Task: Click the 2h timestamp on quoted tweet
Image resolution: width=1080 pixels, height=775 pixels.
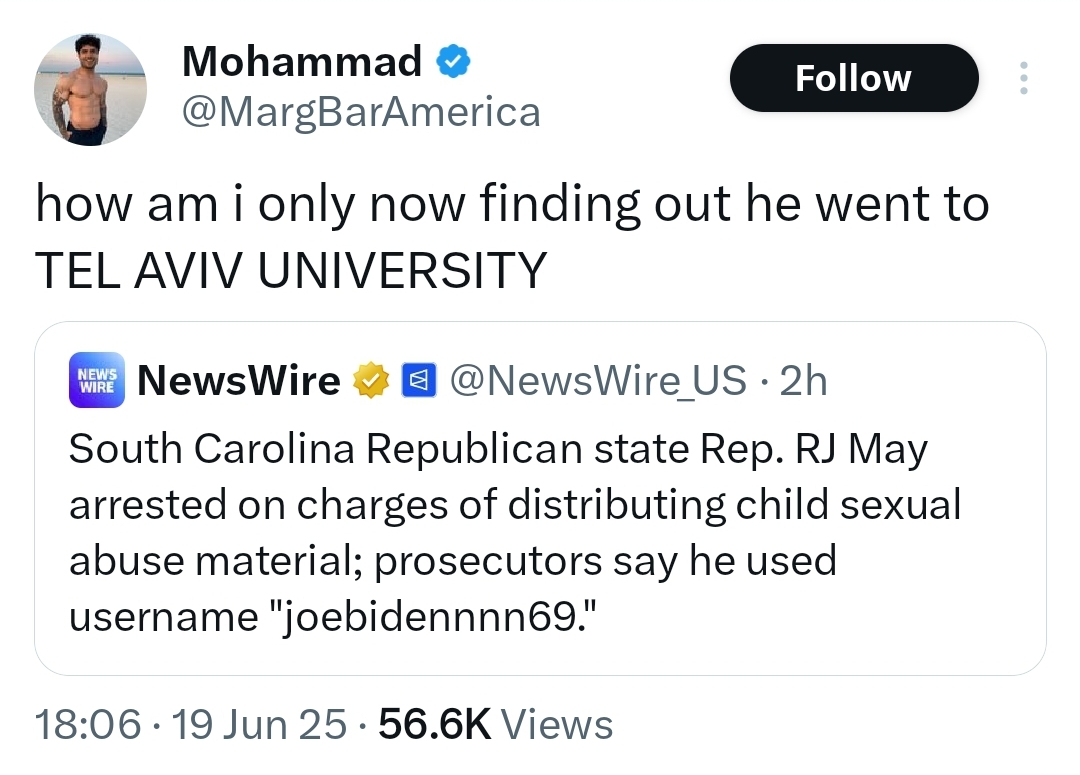Action: 803,380
